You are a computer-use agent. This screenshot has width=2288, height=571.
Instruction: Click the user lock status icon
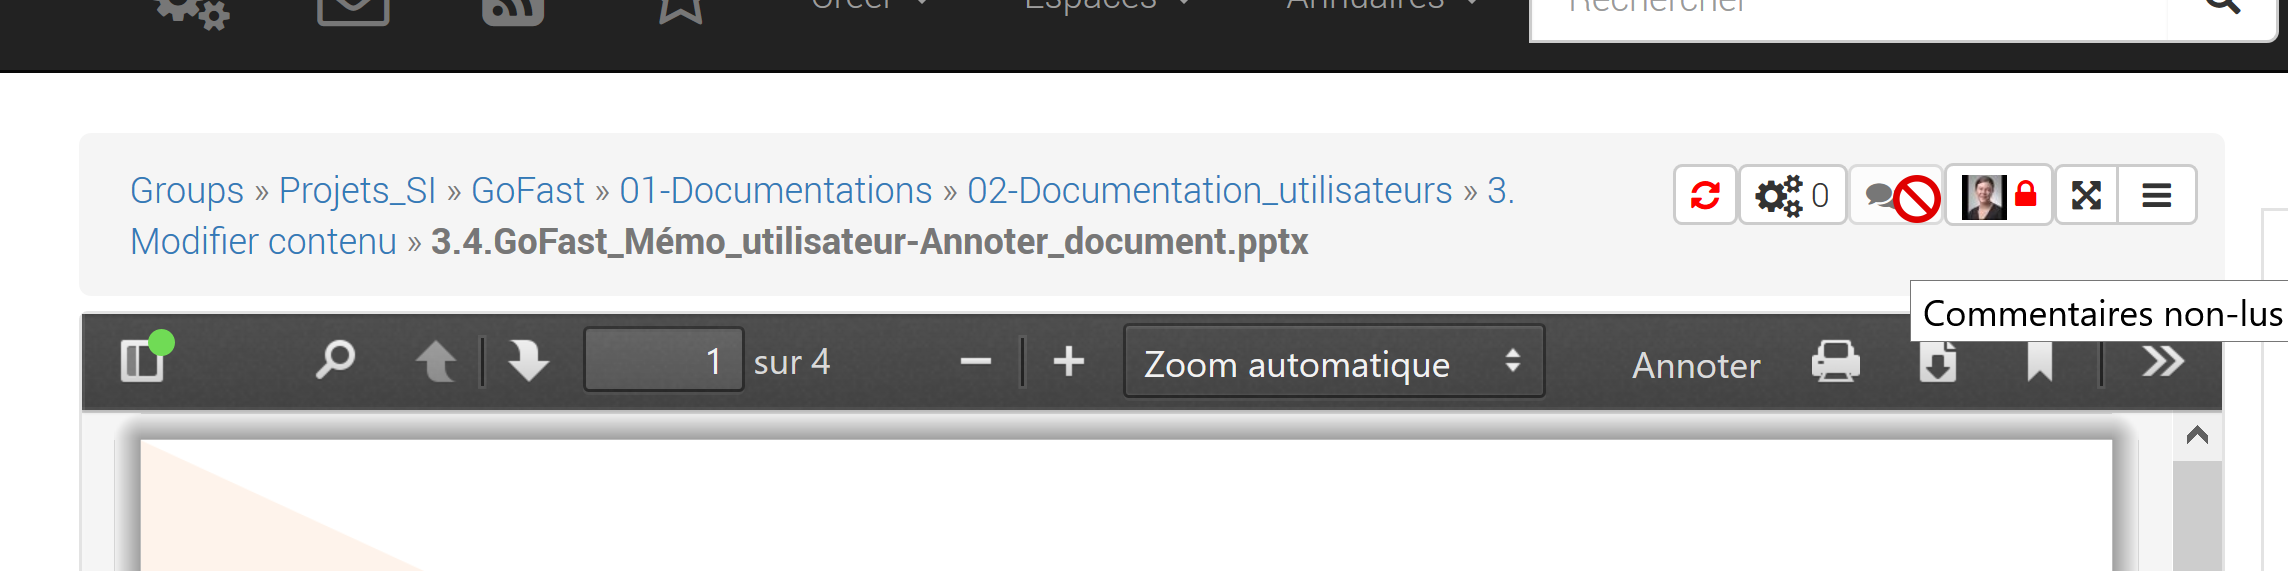point(1999,195)
